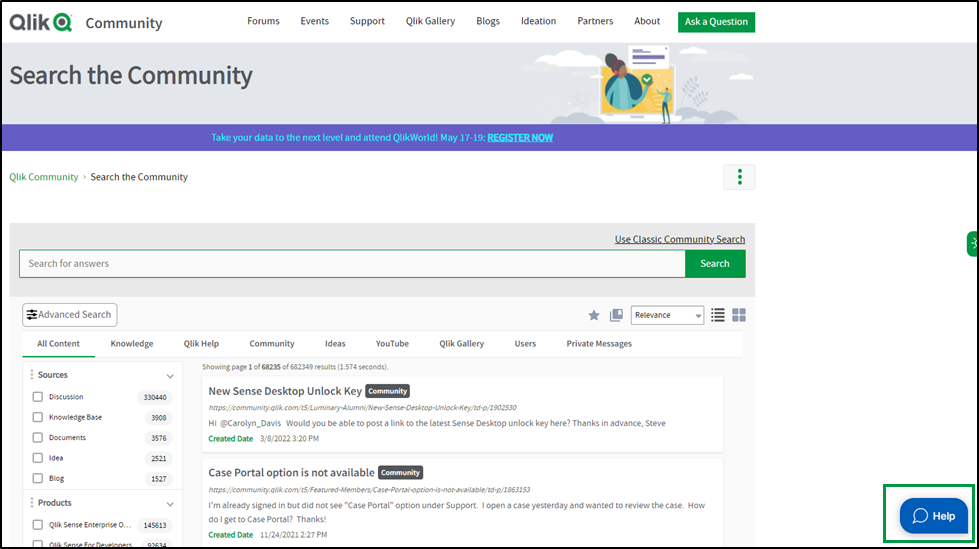Click the New Sense Desktop result URL

362,407
